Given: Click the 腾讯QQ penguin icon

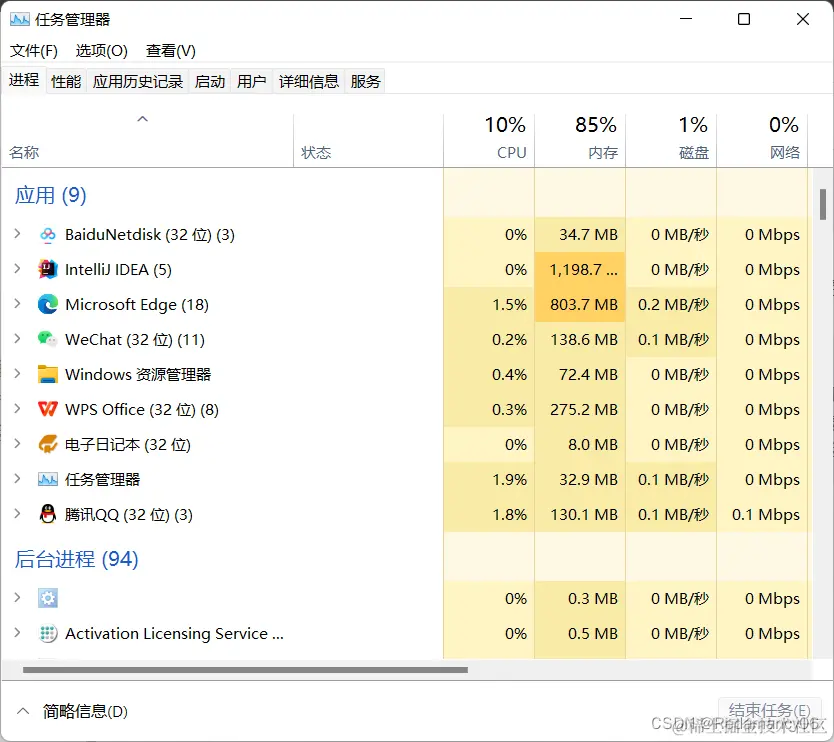Looking at the screenshot, I should click(x=47, y=514).
